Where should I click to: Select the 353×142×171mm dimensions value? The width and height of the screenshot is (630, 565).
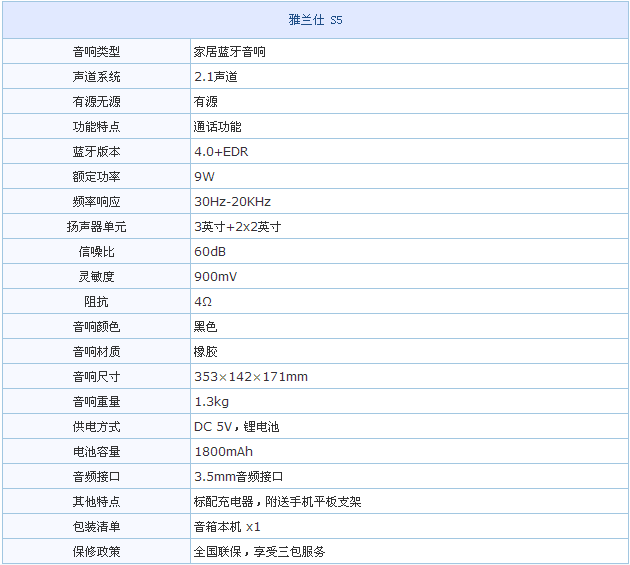(x=251, y=377)
